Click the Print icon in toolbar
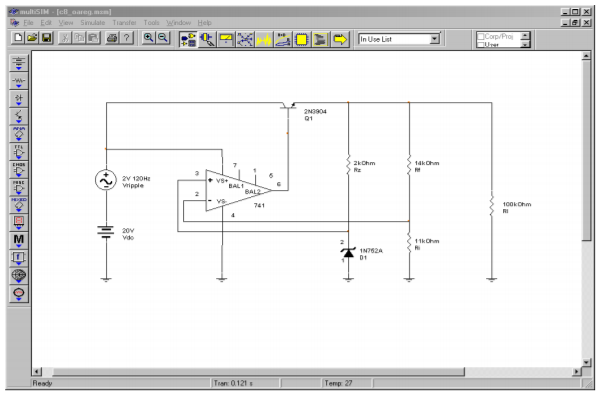This screenshot has height=396, width=601. pos(112,38)
